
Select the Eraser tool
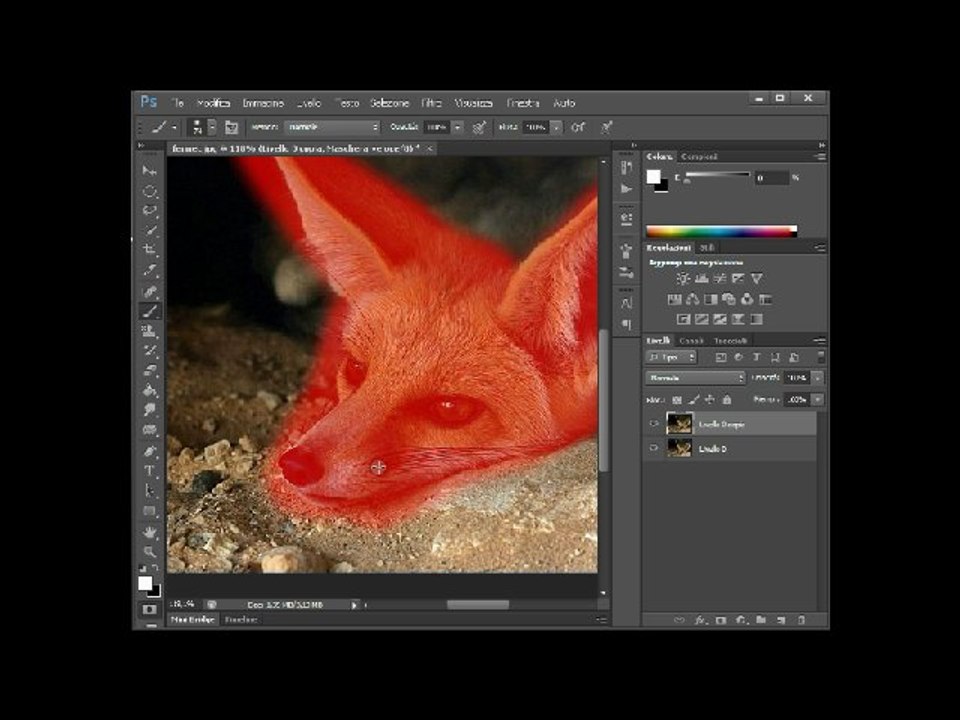pos(149,370)
